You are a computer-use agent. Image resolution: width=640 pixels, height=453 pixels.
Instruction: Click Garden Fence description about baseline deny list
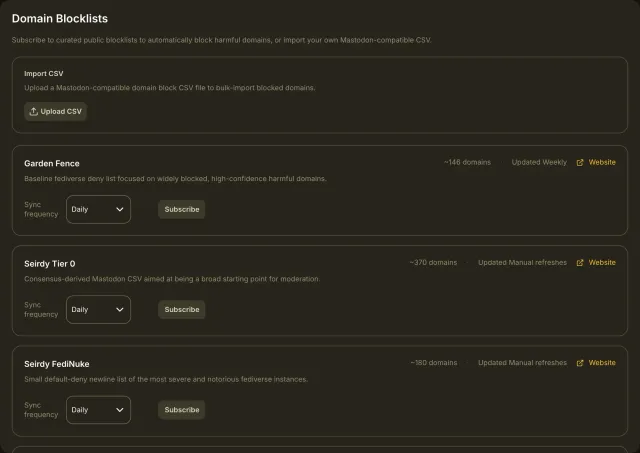click(175, 179)
